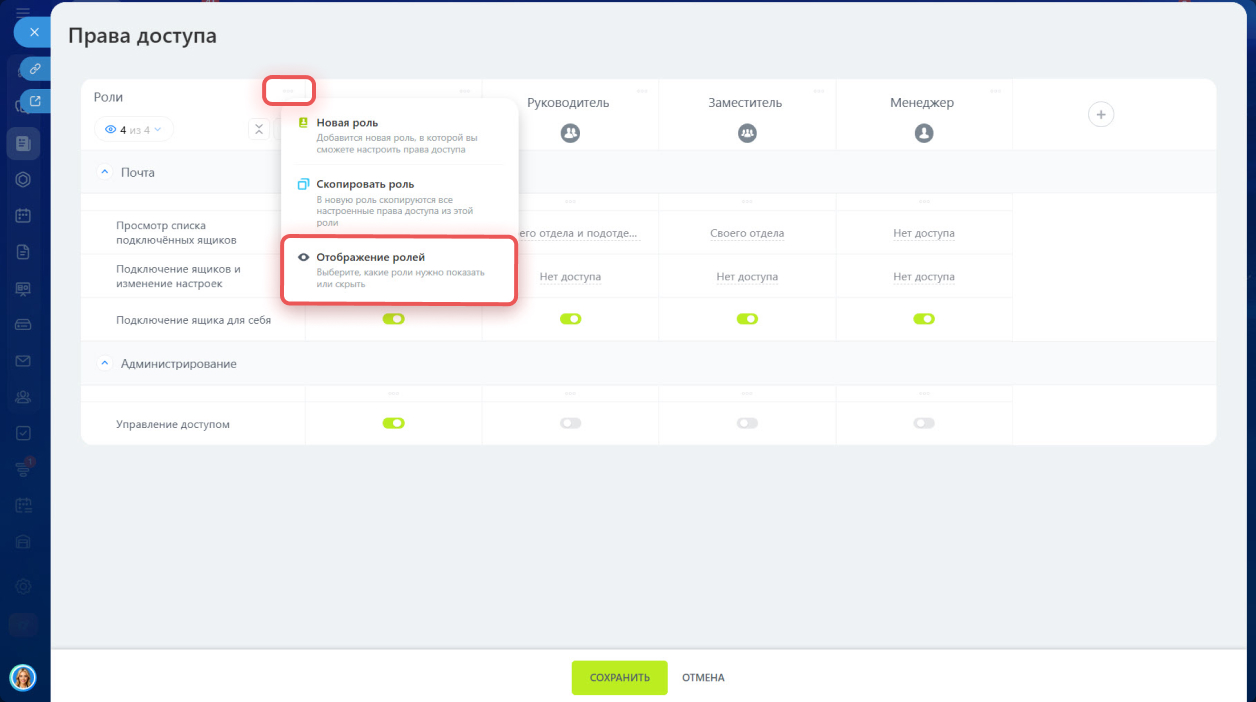
Task: Open the Роли three-dot menu
Action: pyautogui.click(x=289, y=91)
